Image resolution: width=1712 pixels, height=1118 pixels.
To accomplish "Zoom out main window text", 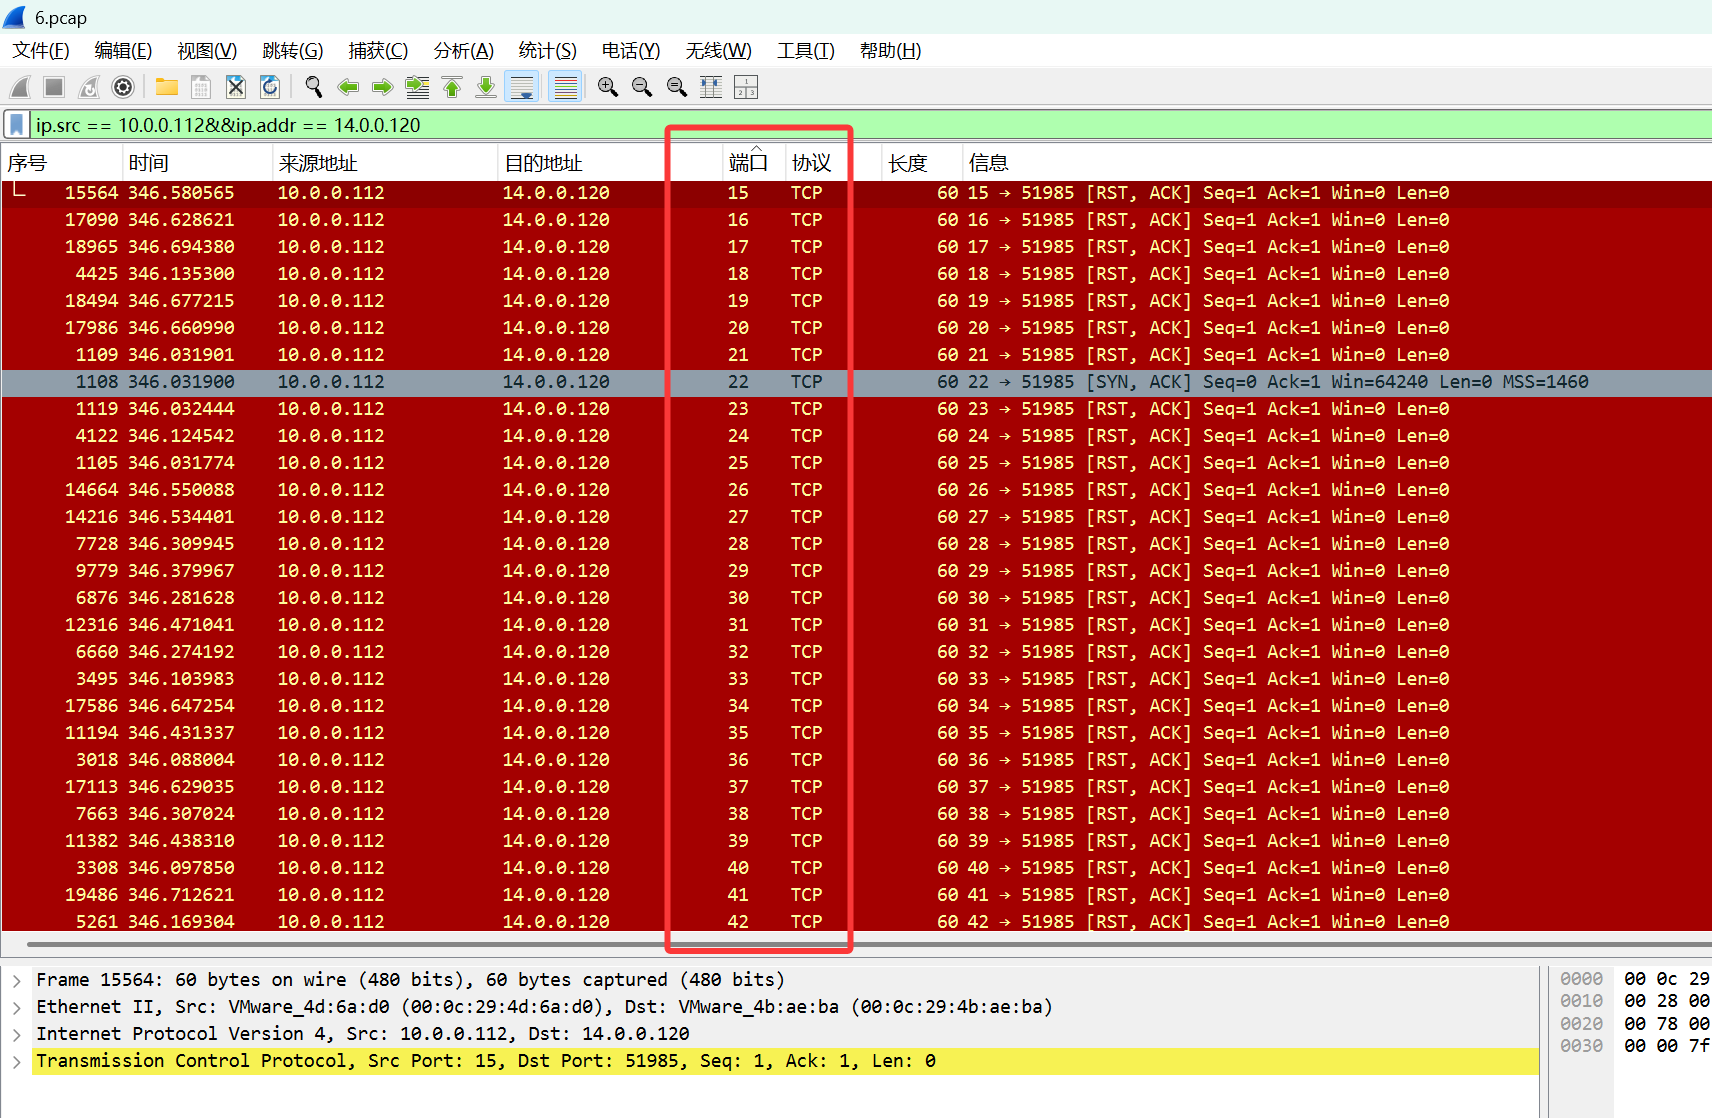I will (x=642, y=87).
